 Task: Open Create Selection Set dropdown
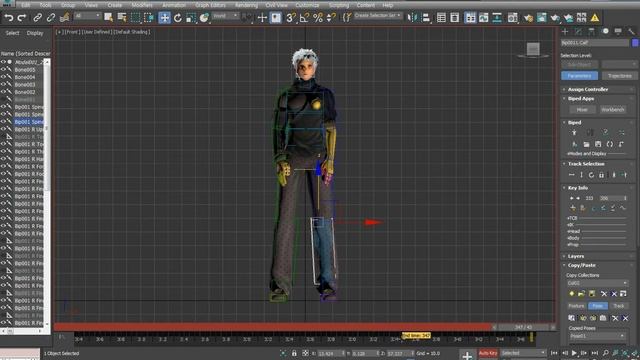pos(378,16)
